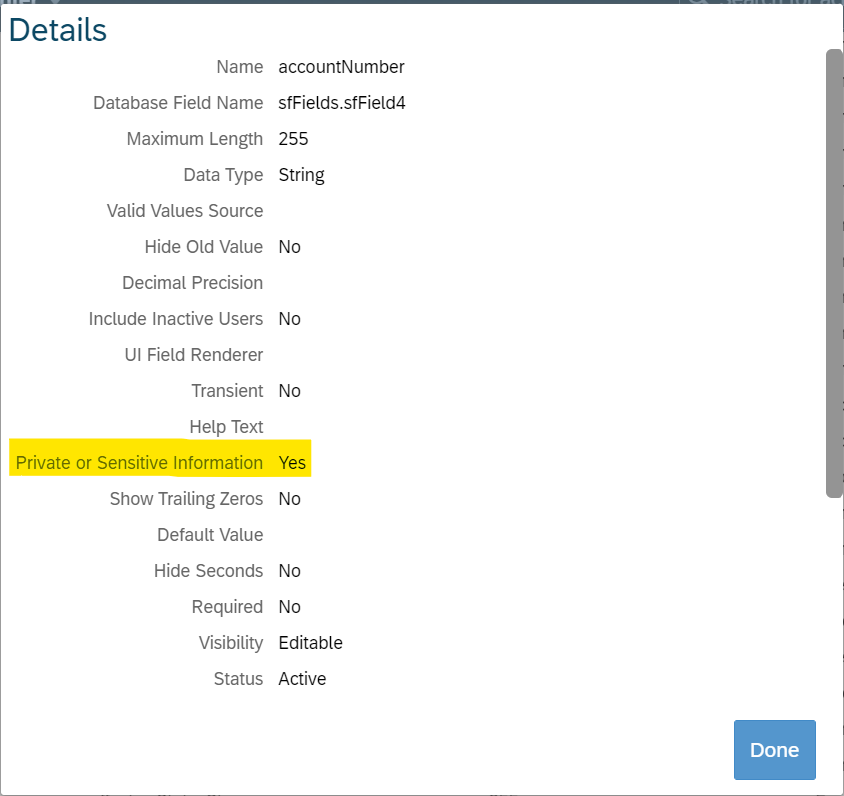Image resolution: width=844 pixels, height=796 pixels.
Task: Click the 'Hide Old Value' label
Action: pos(204,247)
